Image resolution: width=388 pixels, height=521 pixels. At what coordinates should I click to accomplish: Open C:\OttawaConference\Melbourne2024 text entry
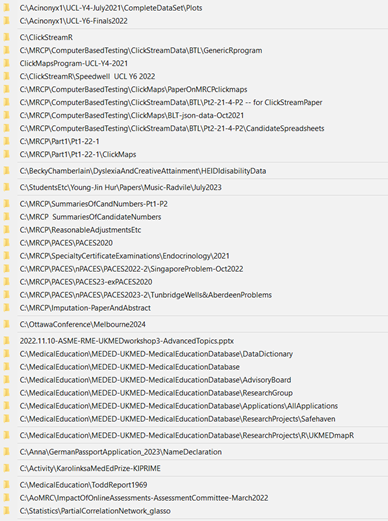tap(83, 324)
